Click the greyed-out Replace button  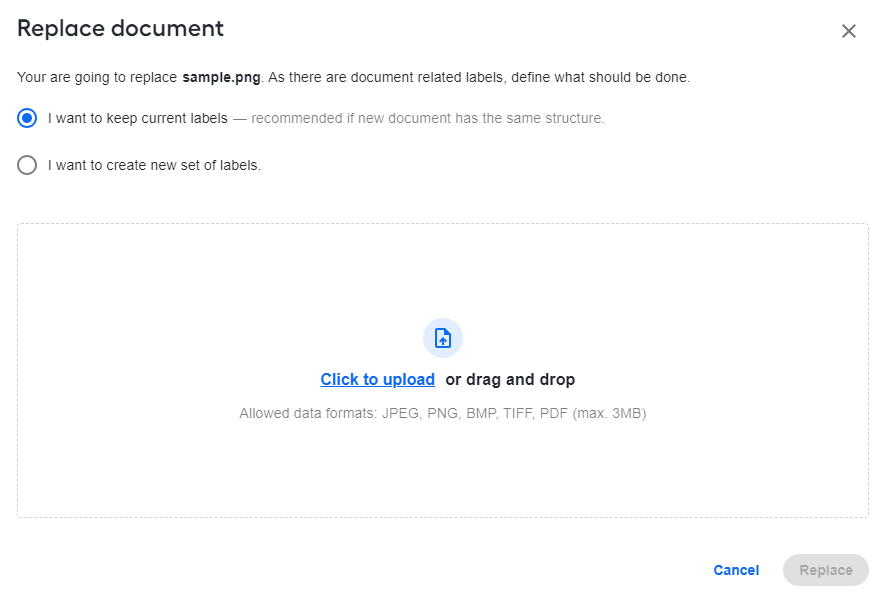coord(826,570)
